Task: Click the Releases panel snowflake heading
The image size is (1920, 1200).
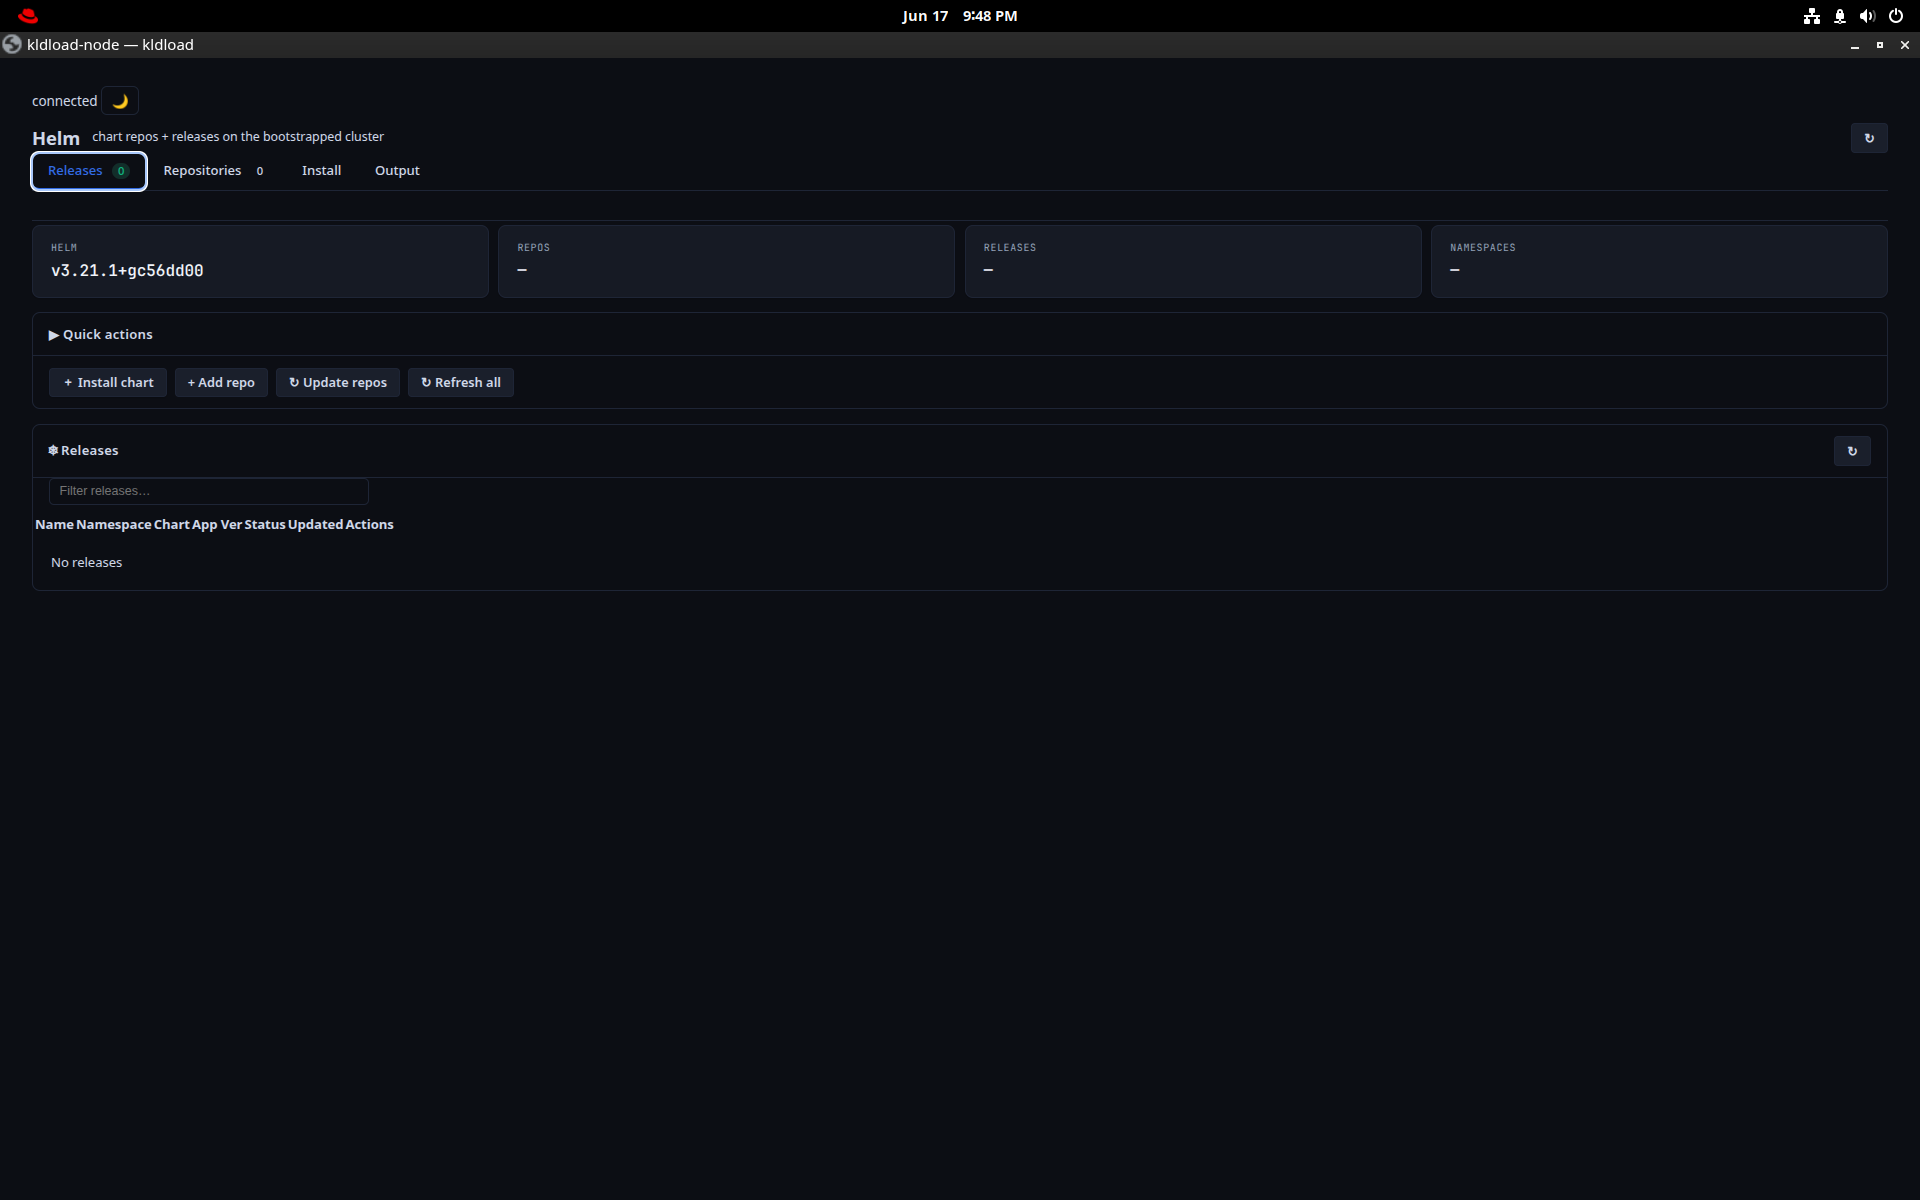Action: click(83, 451)
